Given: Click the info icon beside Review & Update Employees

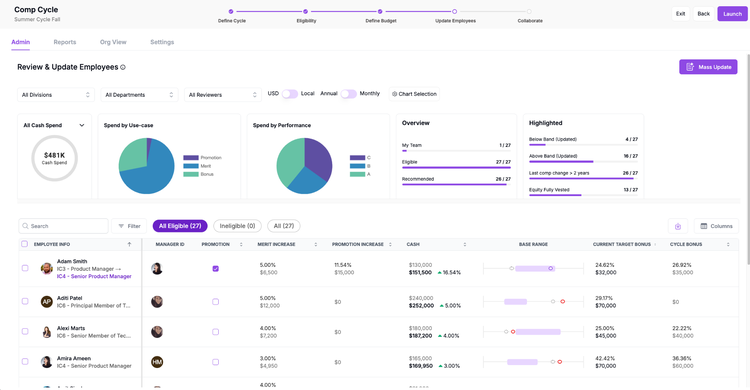Looking at the screenshot, I should pyautogui.click(x=123, y=67).
